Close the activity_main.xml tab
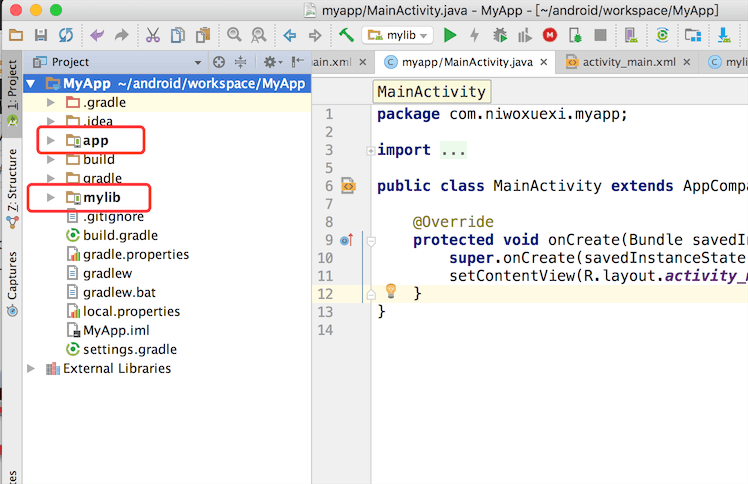748x484 pixels. (686, 62)
